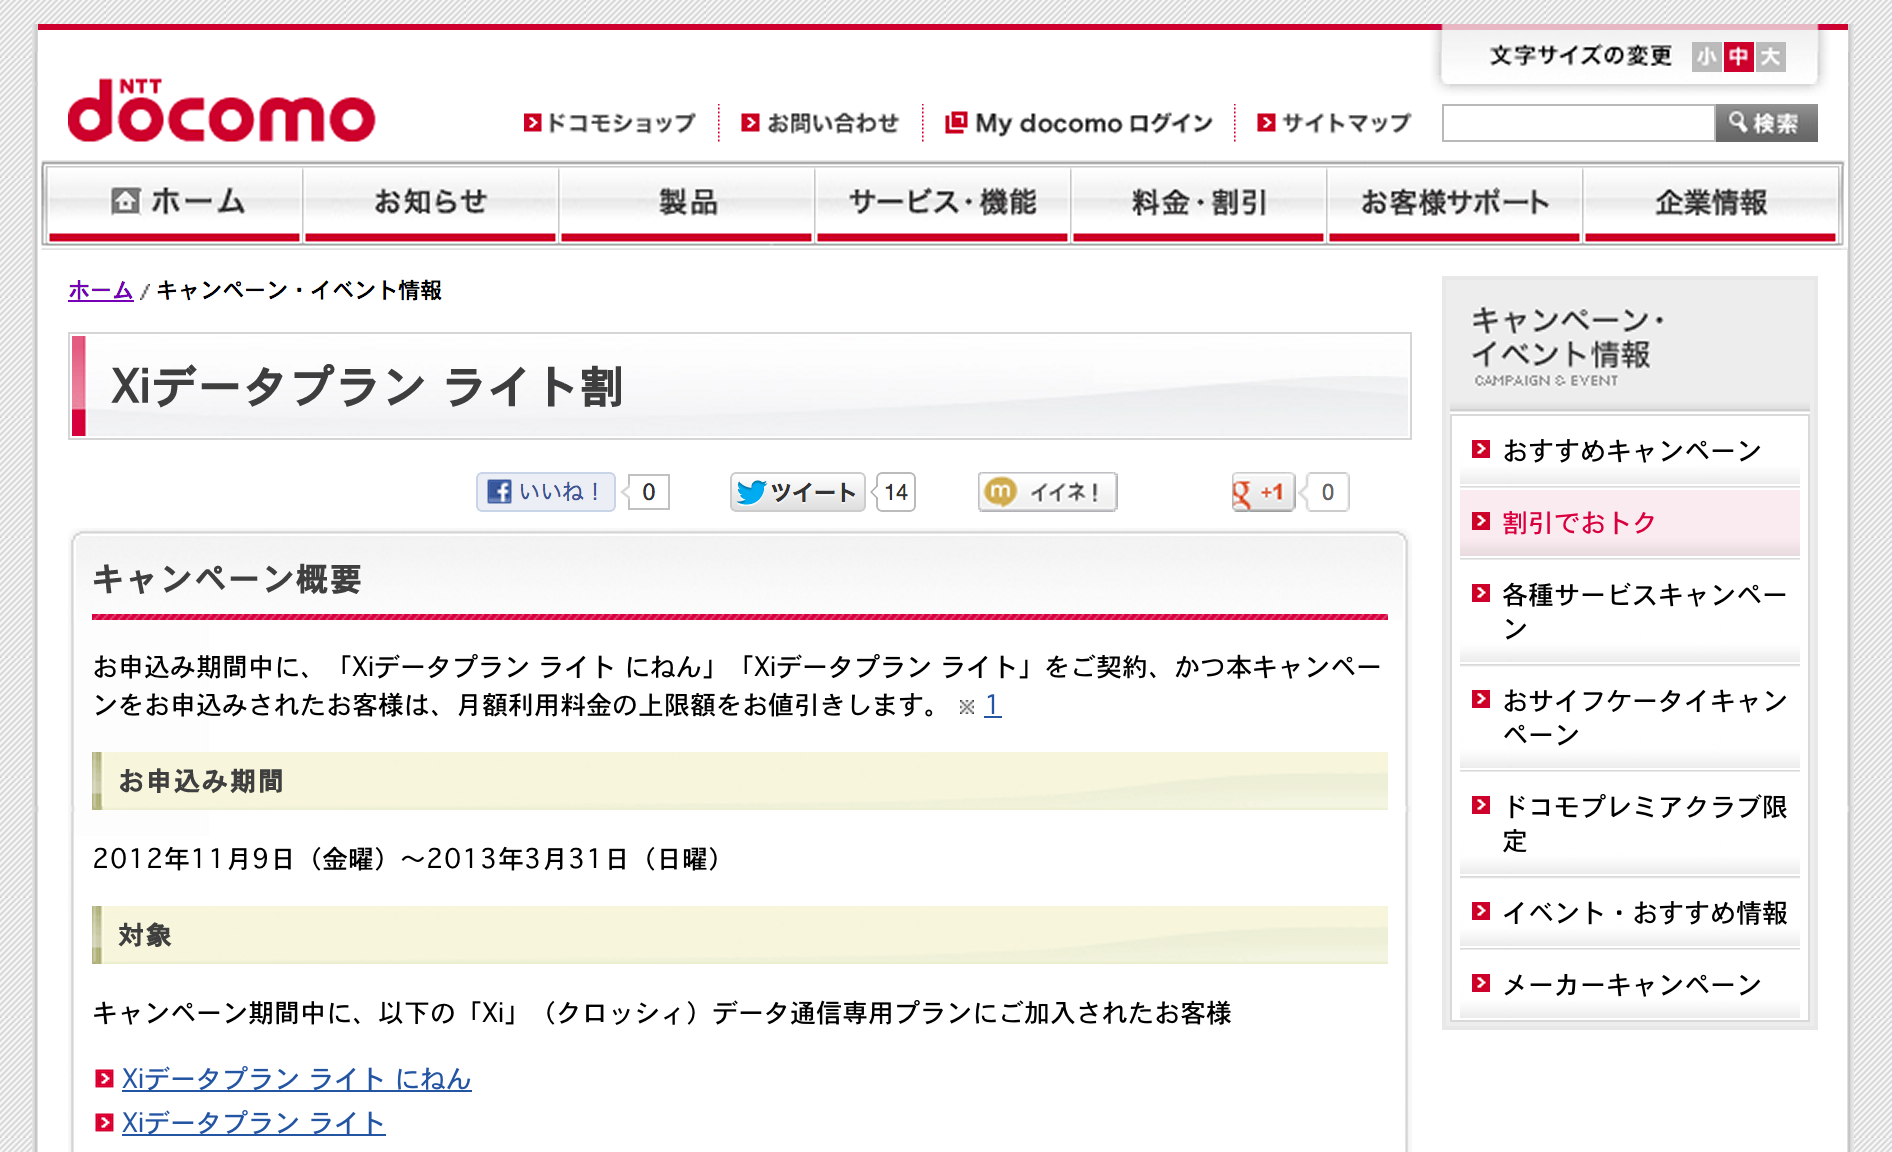Click the Facebook いいね！ button
Screen dimensions: 1892x1152
tap(545, 492)
